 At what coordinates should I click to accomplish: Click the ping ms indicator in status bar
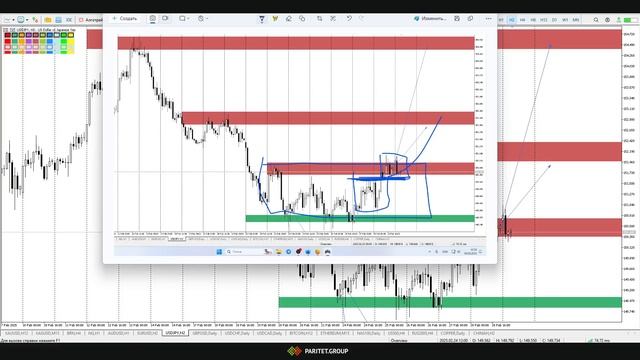coord(600,340)
